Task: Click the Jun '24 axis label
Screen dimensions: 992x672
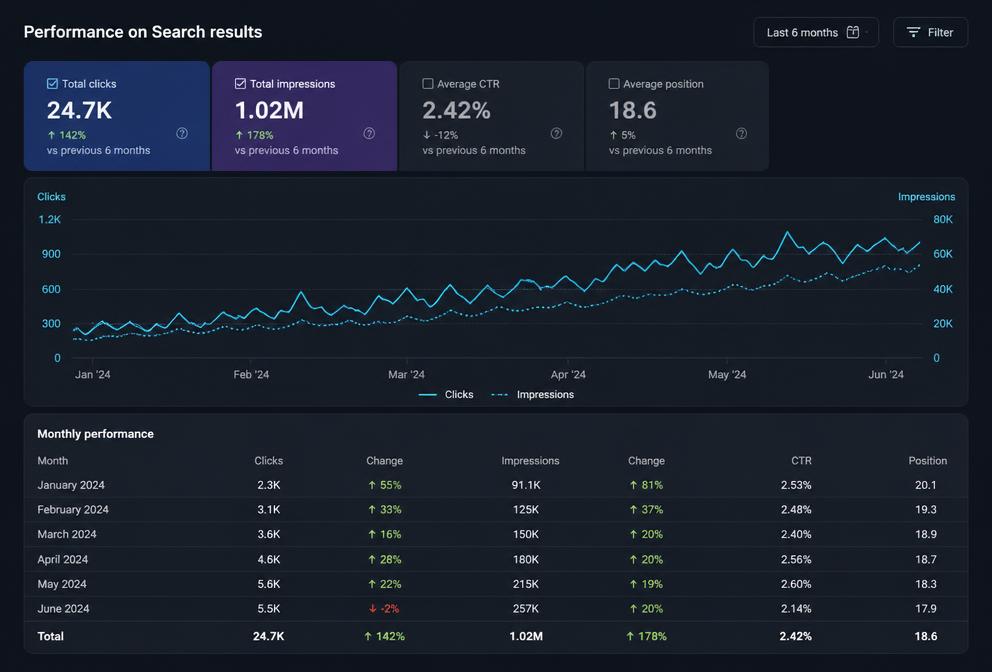Action: tap(886, 375)
